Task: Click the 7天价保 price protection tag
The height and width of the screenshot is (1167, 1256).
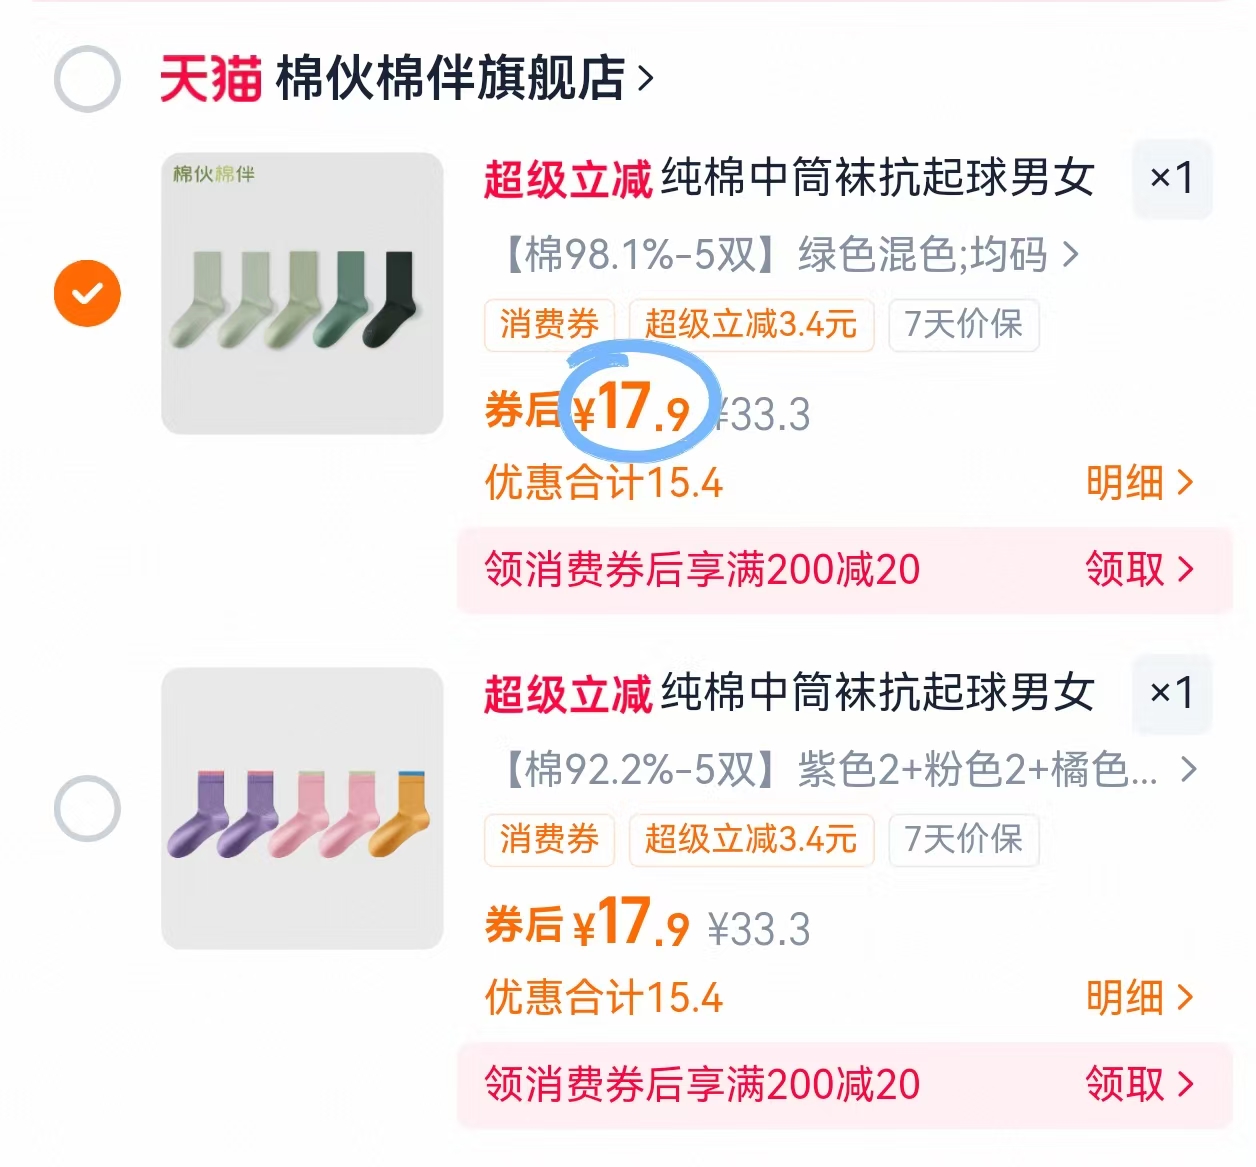Action: (963, 324)
